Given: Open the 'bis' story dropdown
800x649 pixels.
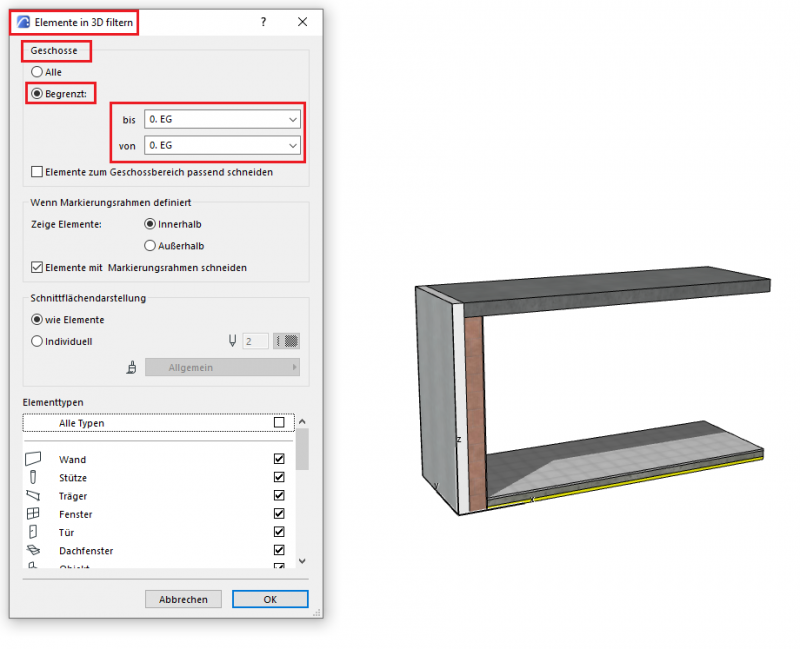Looking at the screenshot, I should pyautogui.click(x=222, y=119).
